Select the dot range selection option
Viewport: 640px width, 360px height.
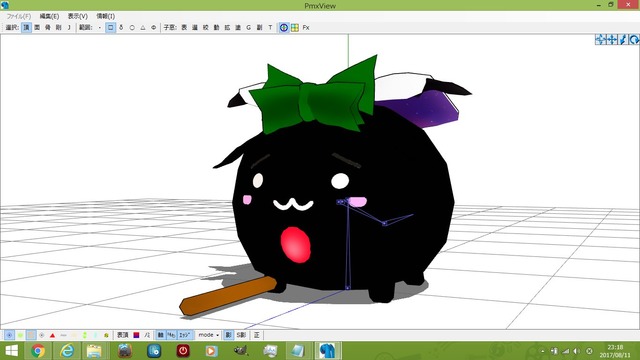pyautogui.click(x=100, y=27)
